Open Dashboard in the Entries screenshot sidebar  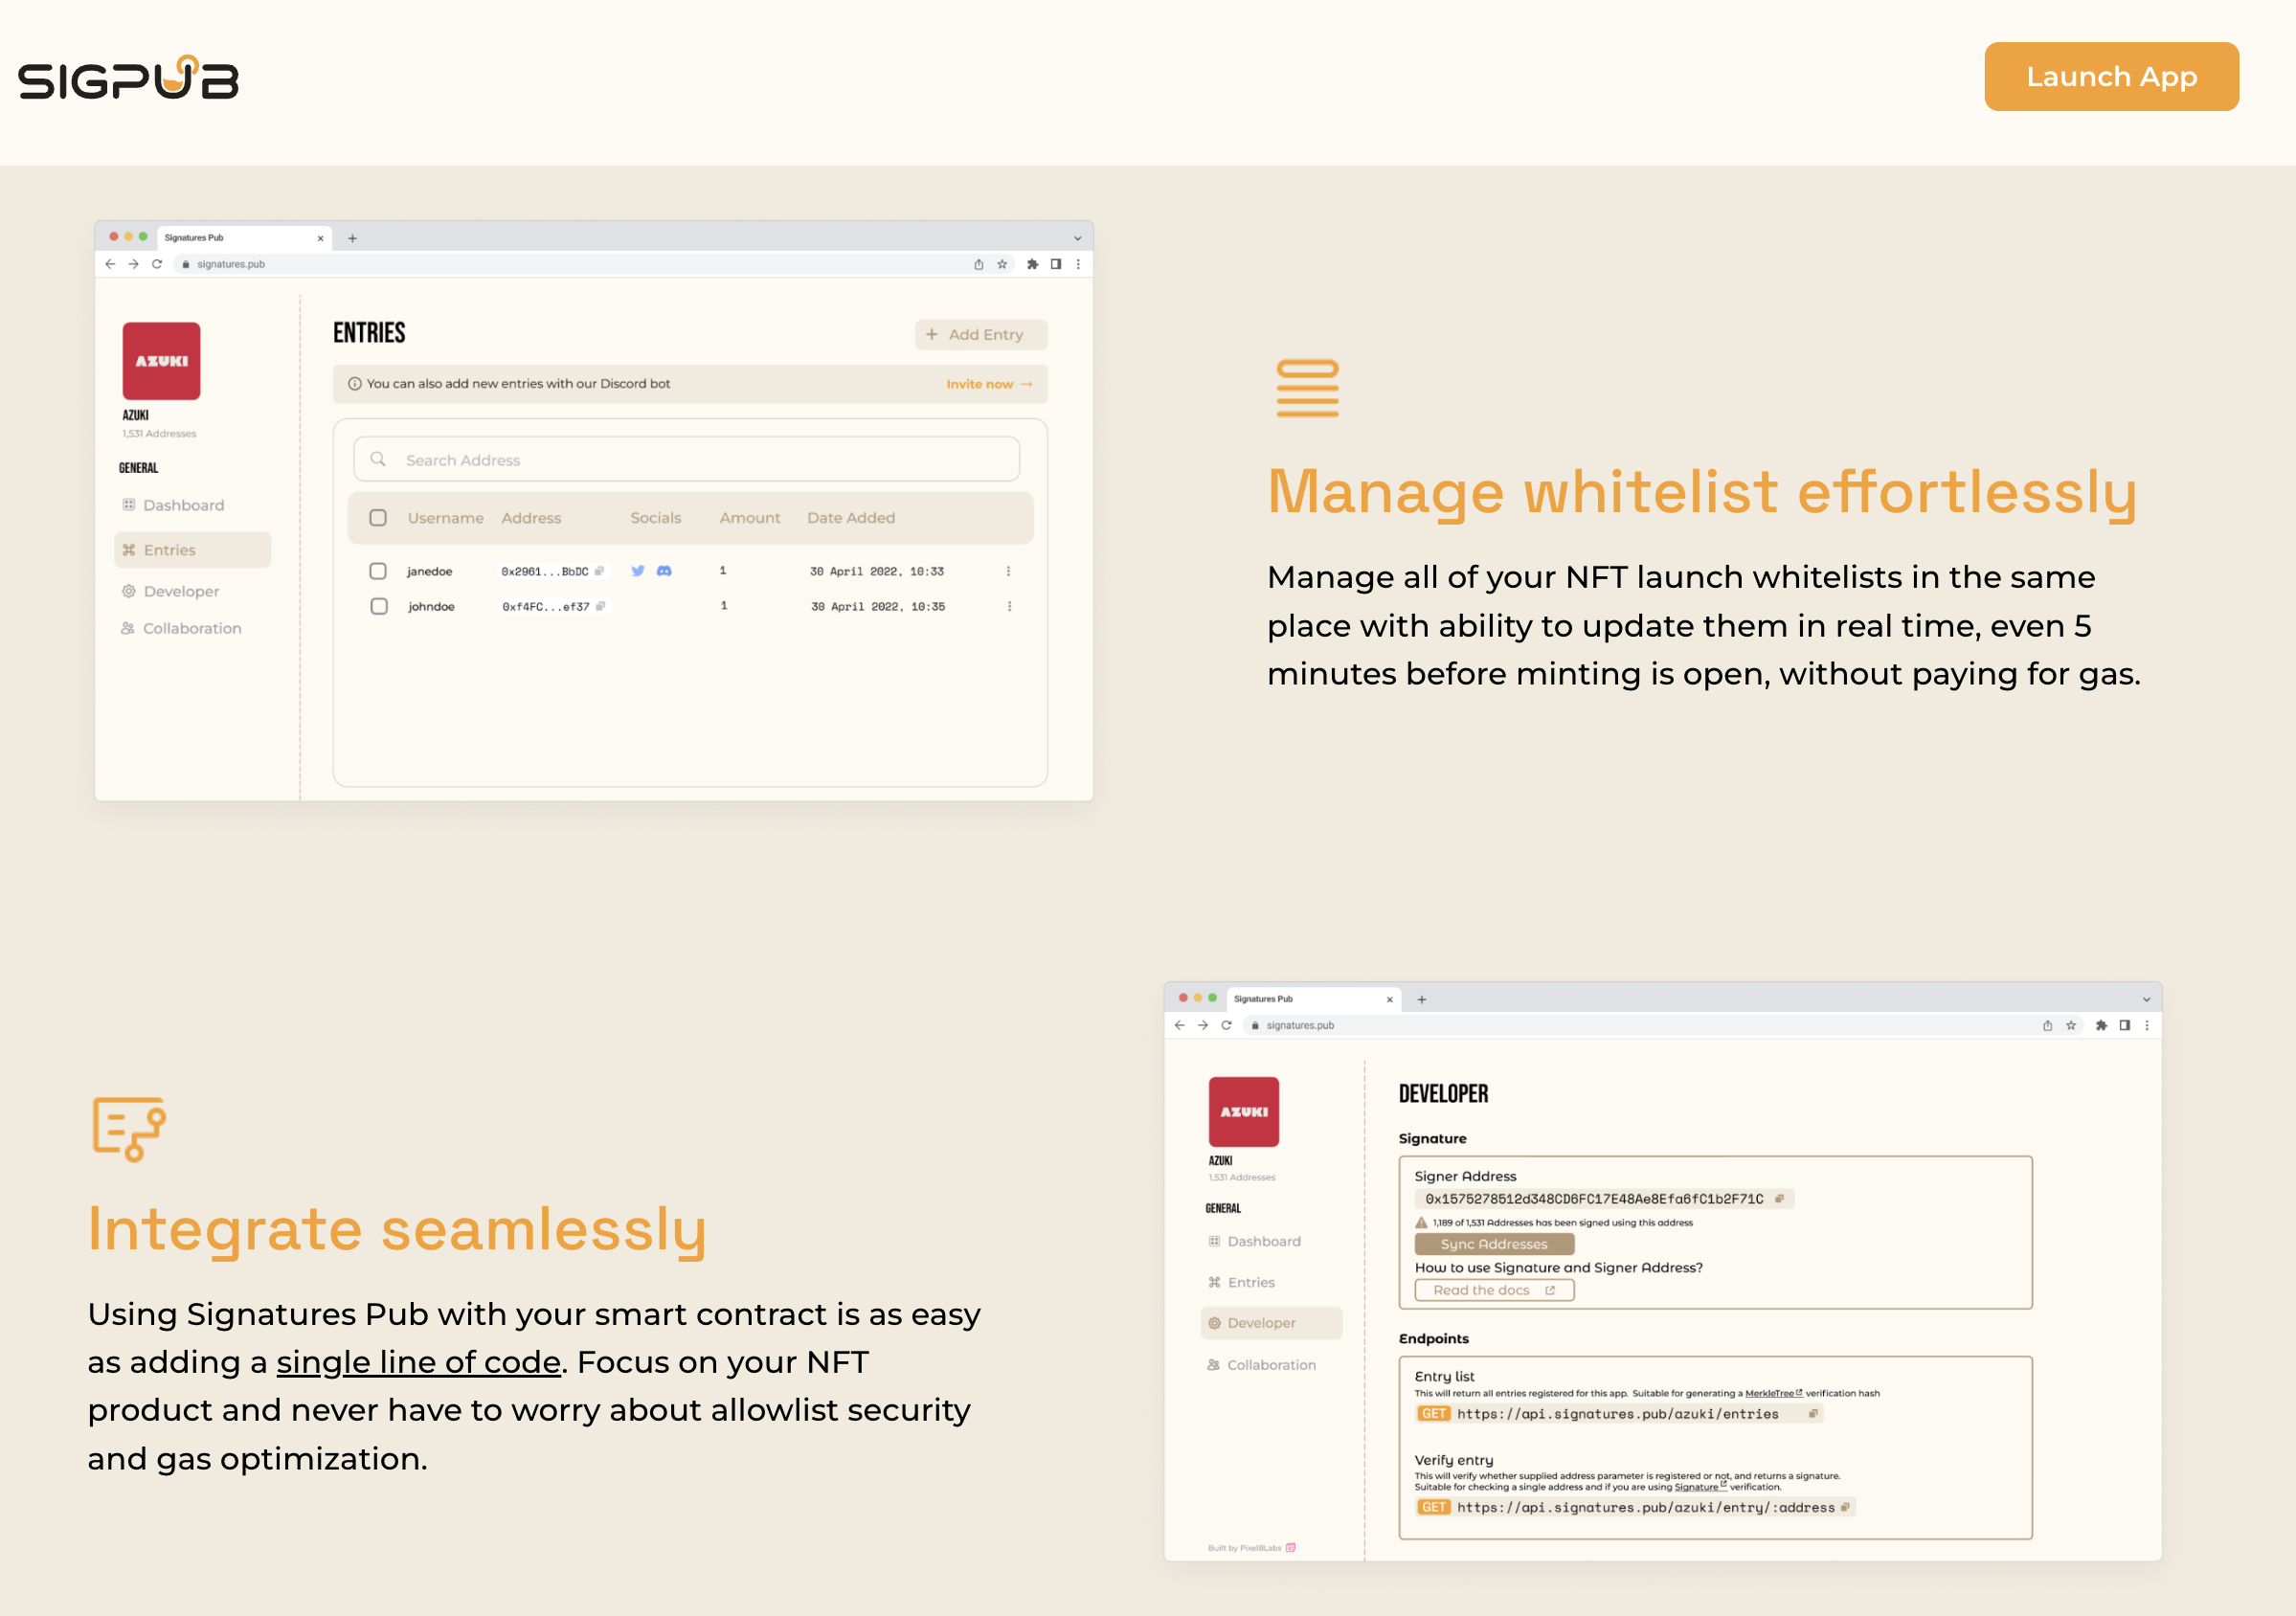(173, 505)
